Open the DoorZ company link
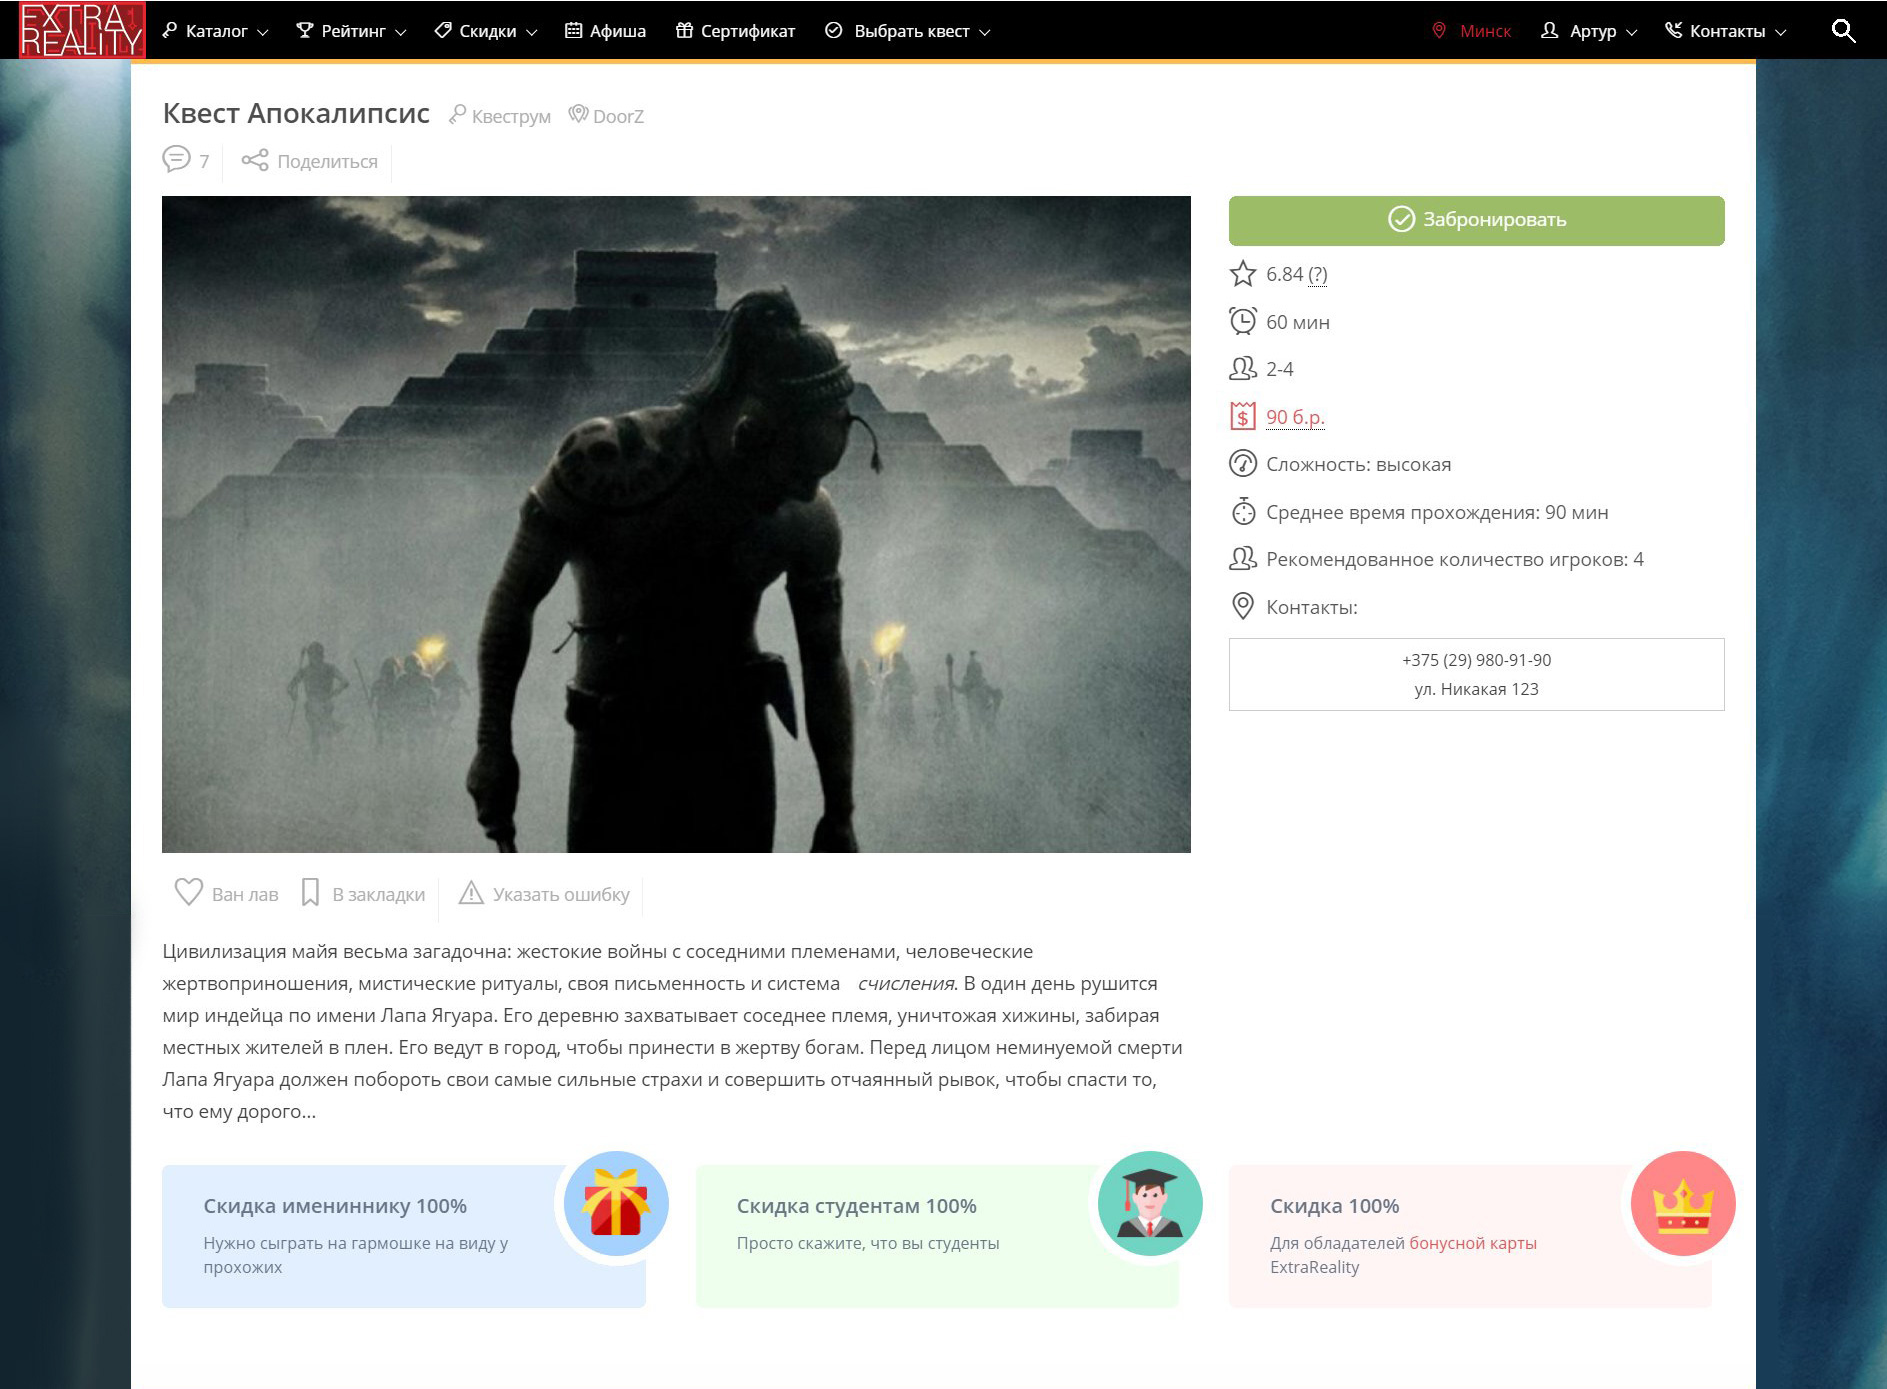Image resolution: width=1887 pixels, height=1389 pixels. click(x=618, y=116)
